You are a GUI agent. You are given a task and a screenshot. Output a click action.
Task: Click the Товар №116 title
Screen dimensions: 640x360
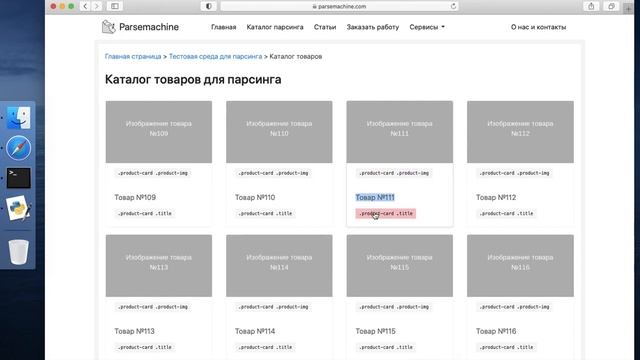tap(496, 331)
